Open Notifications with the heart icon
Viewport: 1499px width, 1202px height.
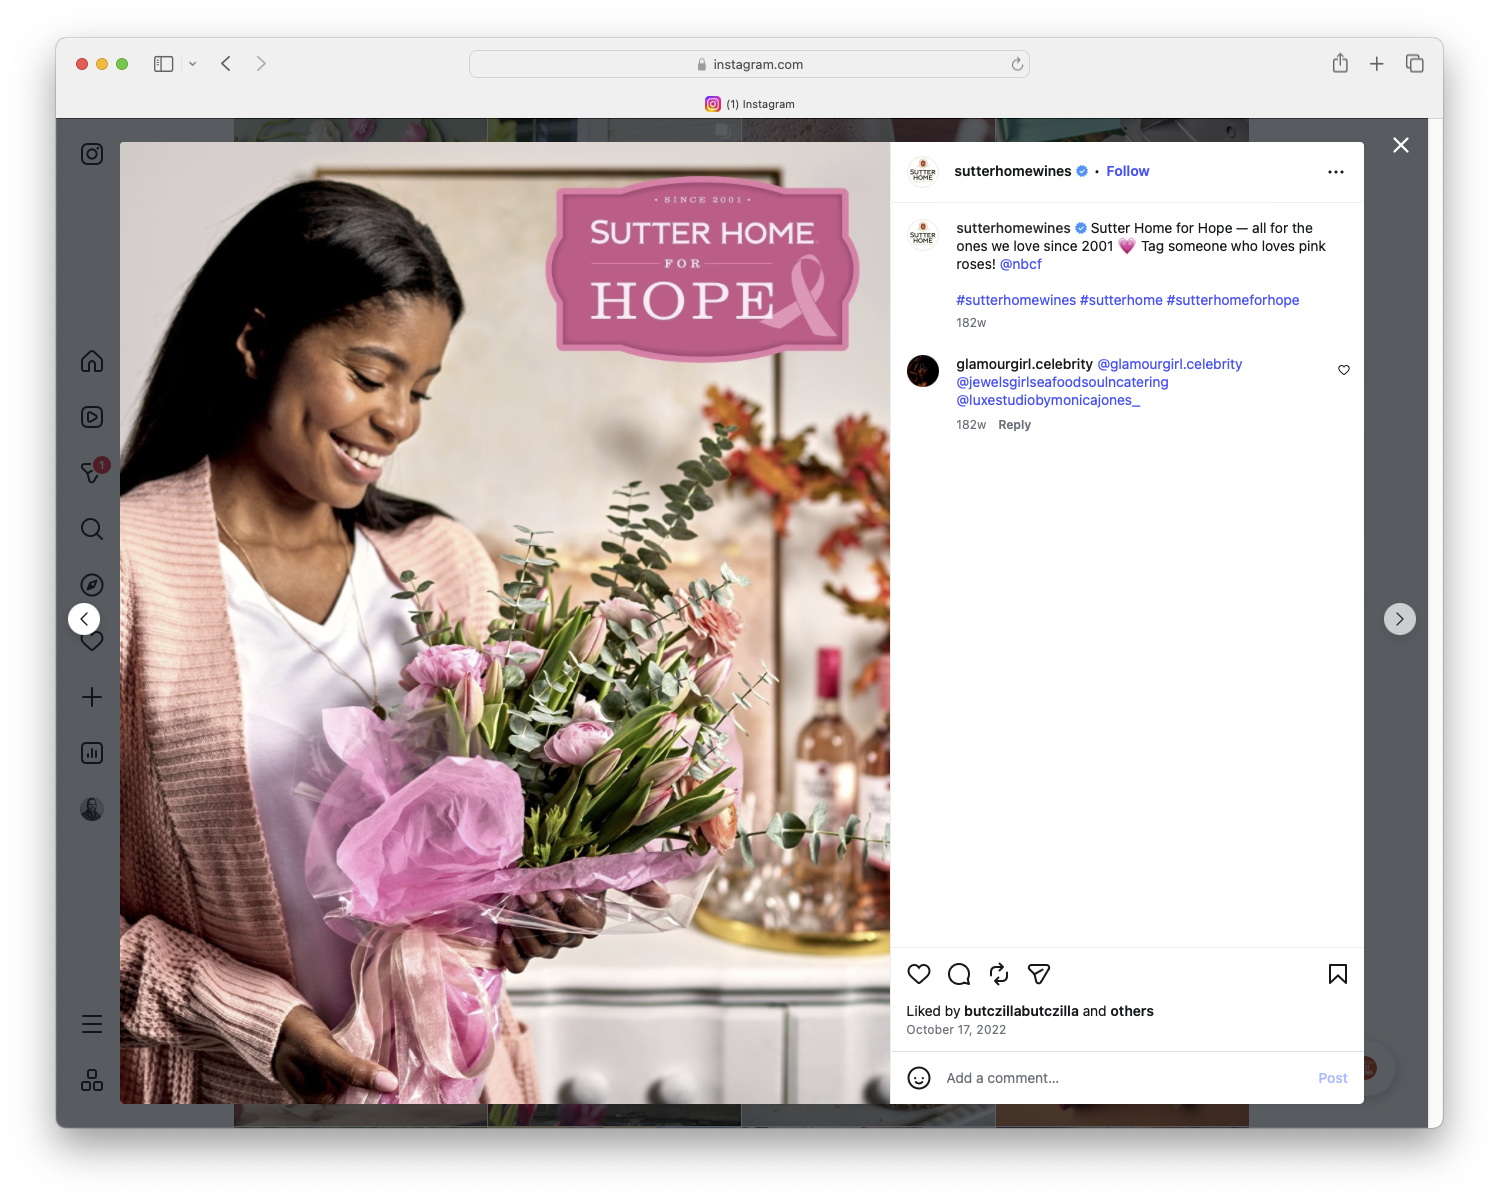pos(91,641)
